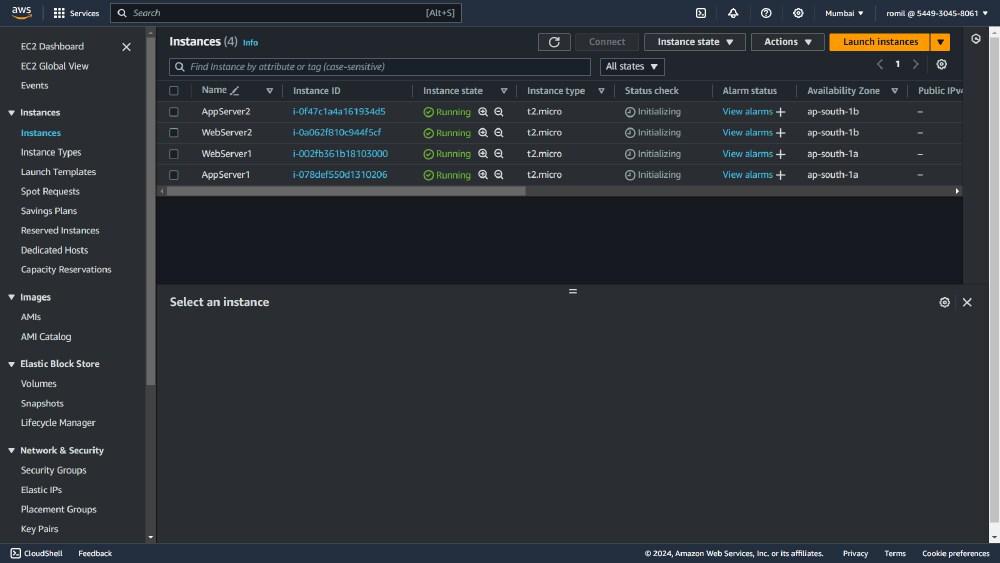Collapse Network & Security section
The image size is (1000, 563).
tap(11, 450)
